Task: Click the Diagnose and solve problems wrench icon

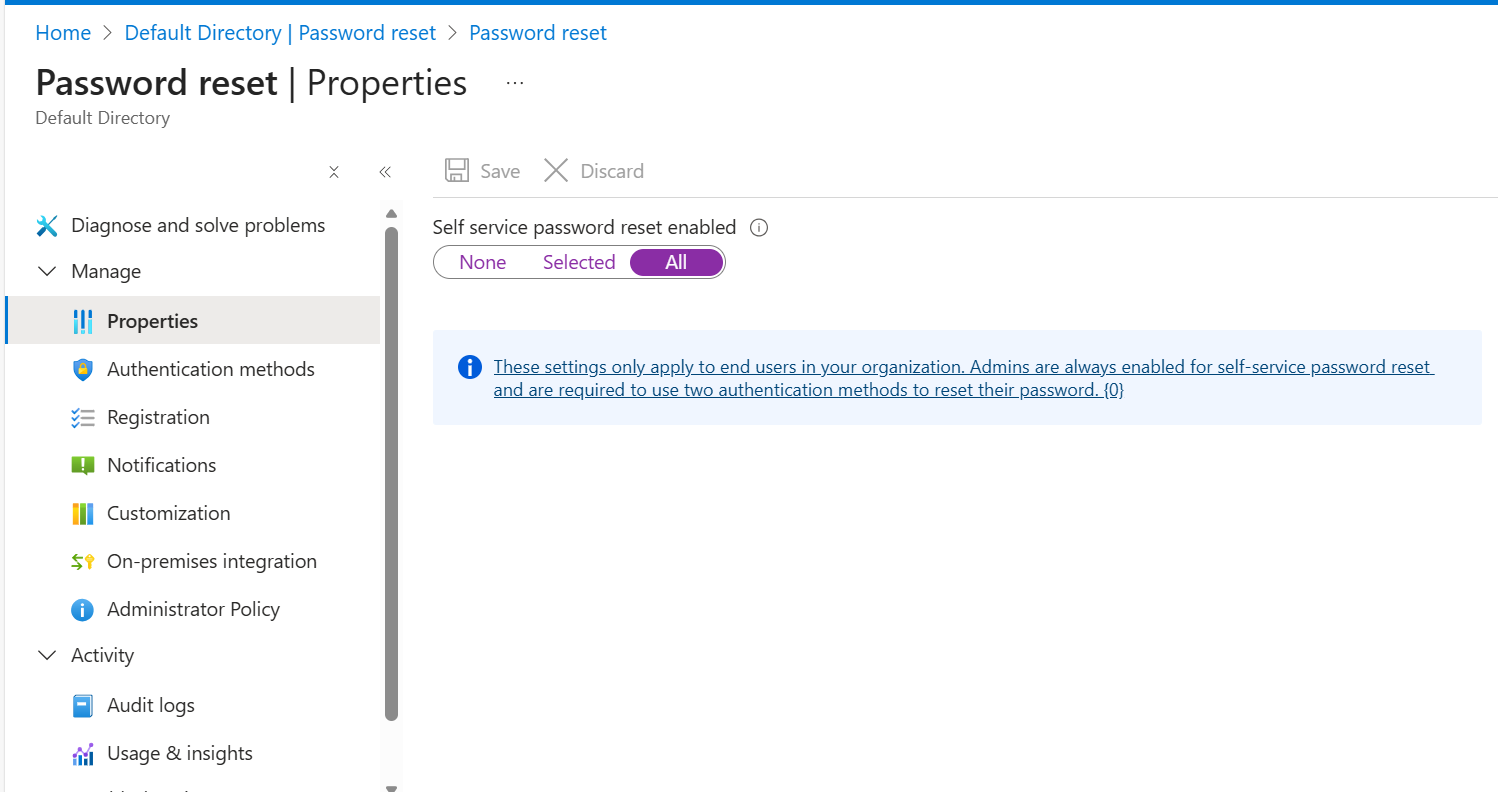Action: pos(47,226)
